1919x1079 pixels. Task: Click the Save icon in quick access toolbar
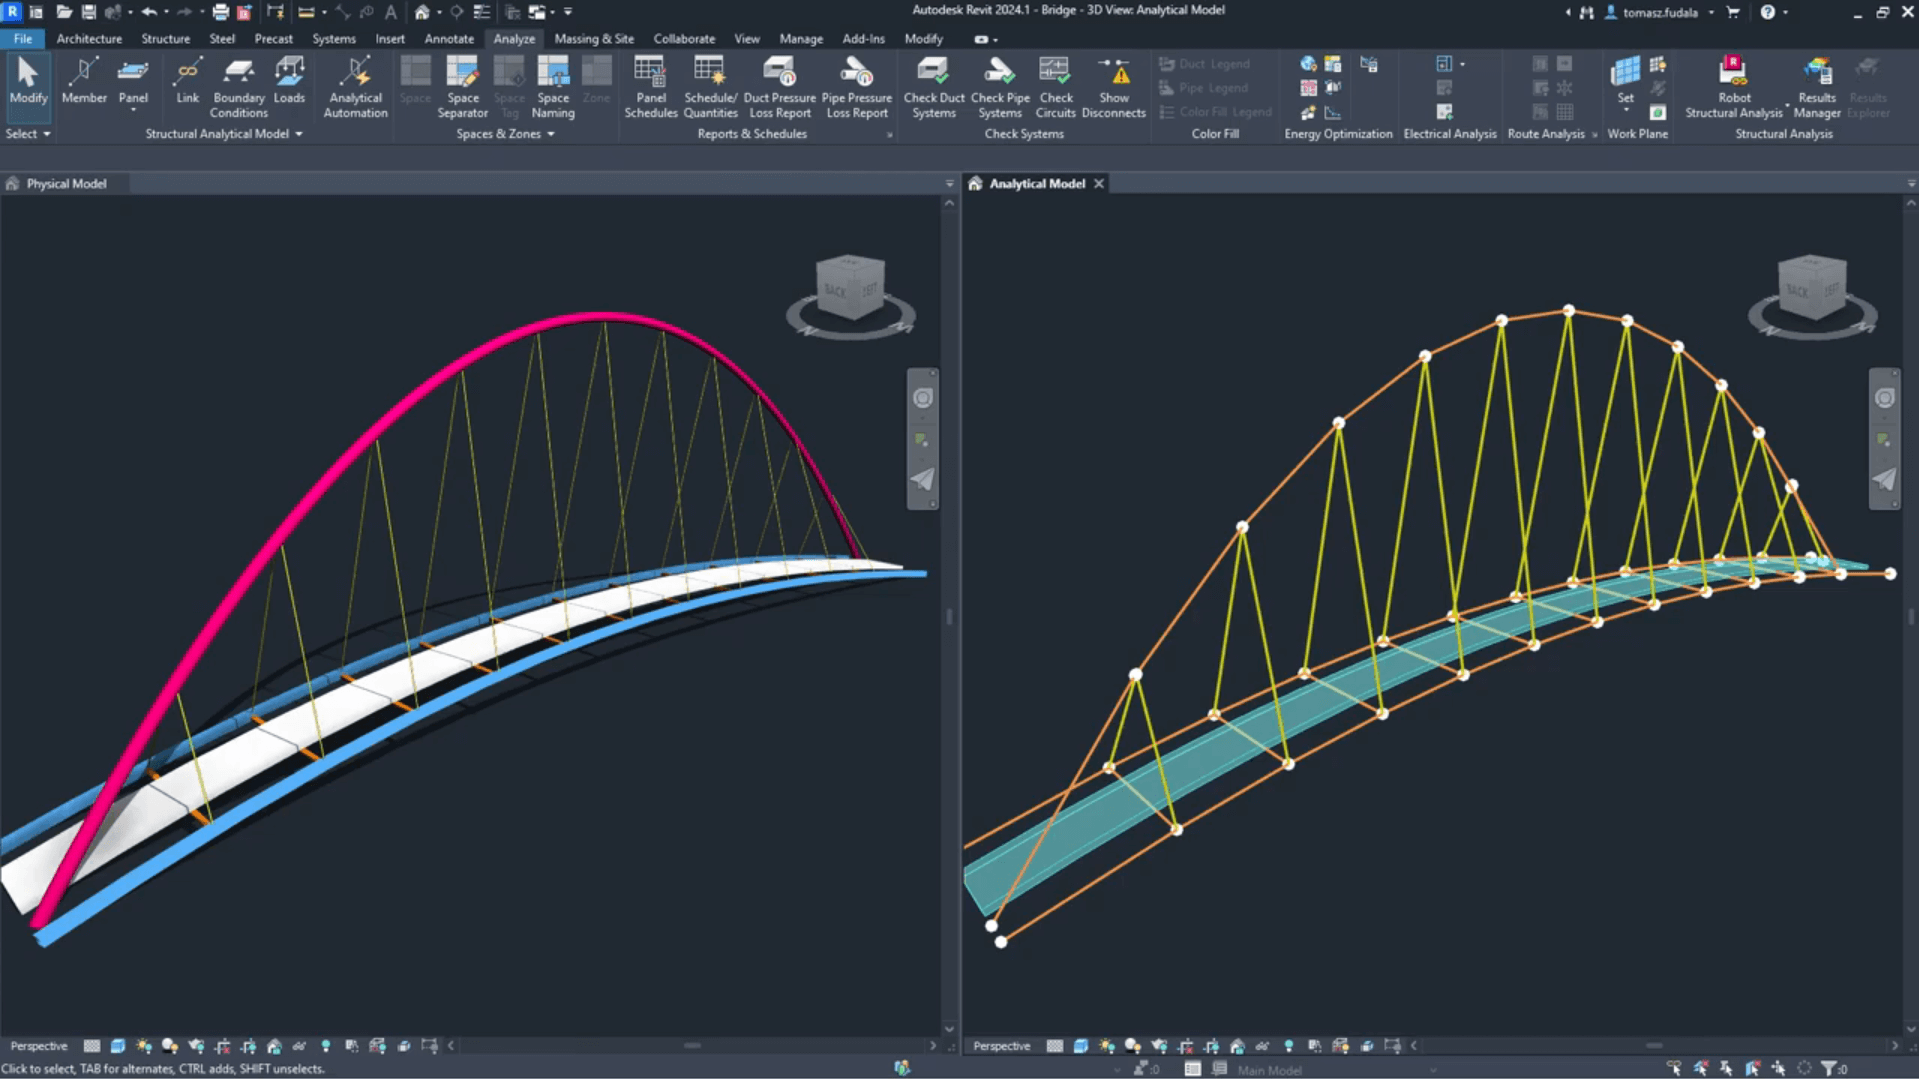88,12
